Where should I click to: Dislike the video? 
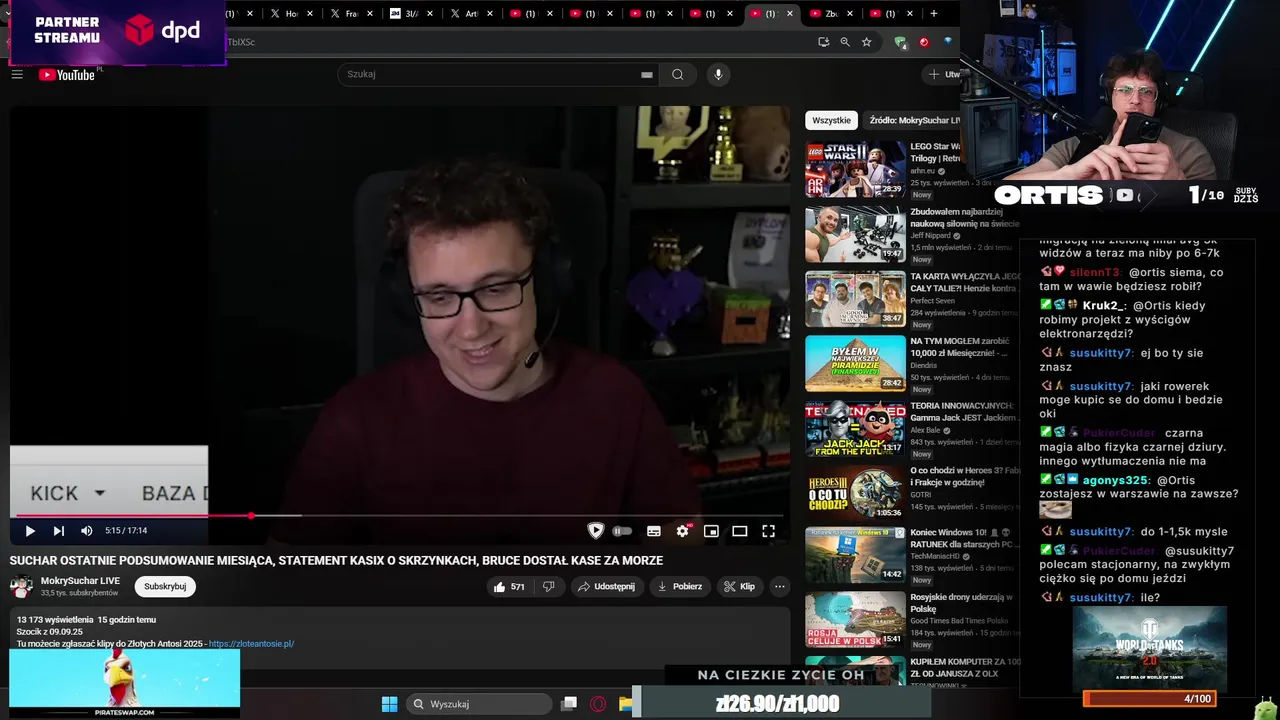pos(549,587)
